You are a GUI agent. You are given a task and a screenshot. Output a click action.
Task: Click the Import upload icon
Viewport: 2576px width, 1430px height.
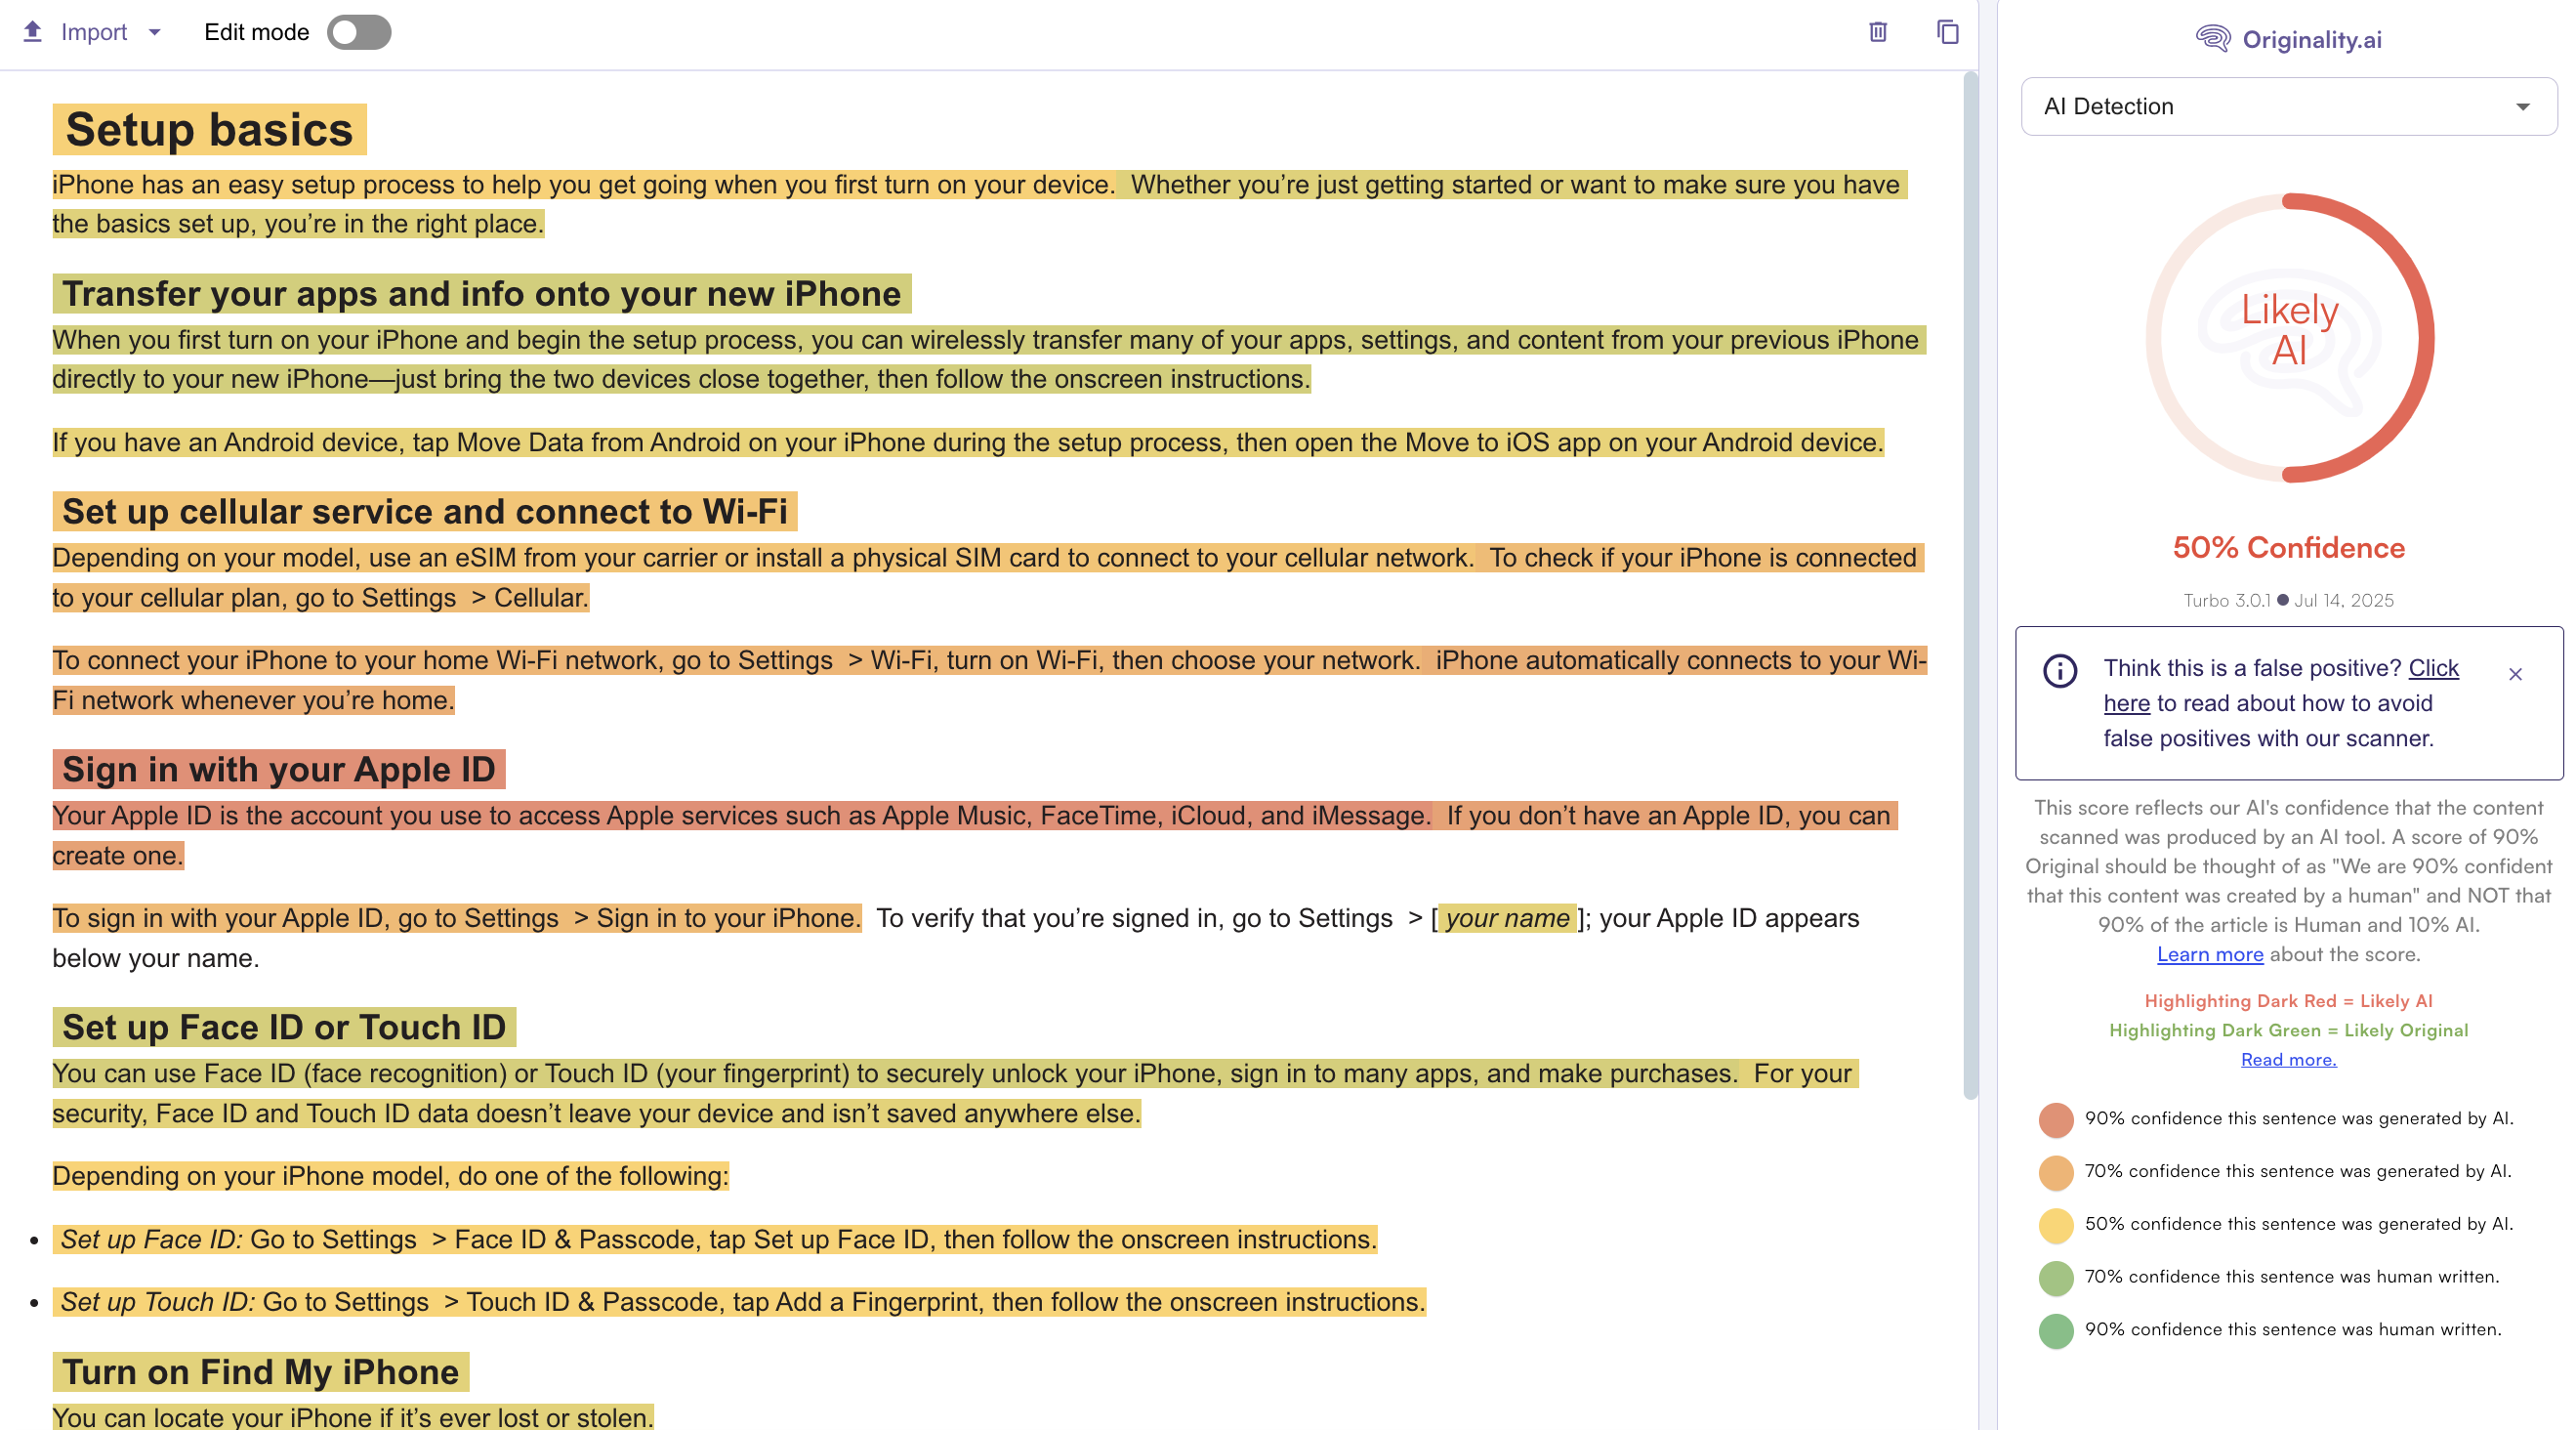(32, 31)
